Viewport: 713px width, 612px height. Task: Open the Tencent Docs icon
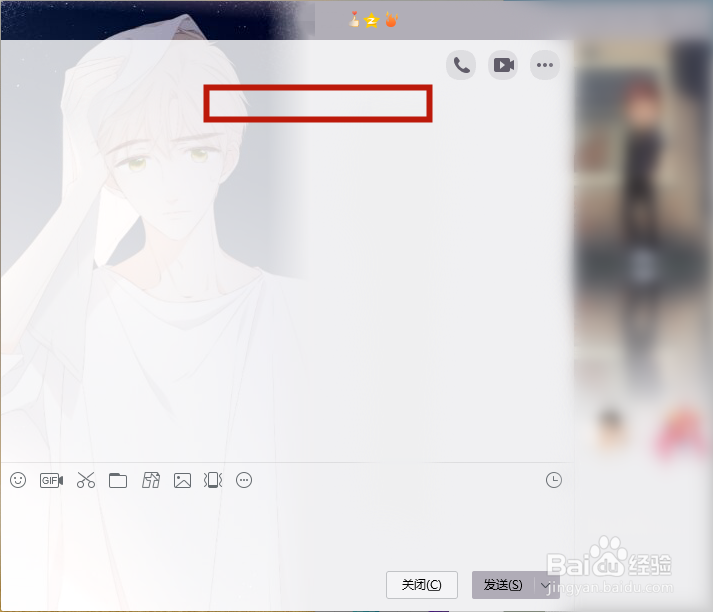151,480
